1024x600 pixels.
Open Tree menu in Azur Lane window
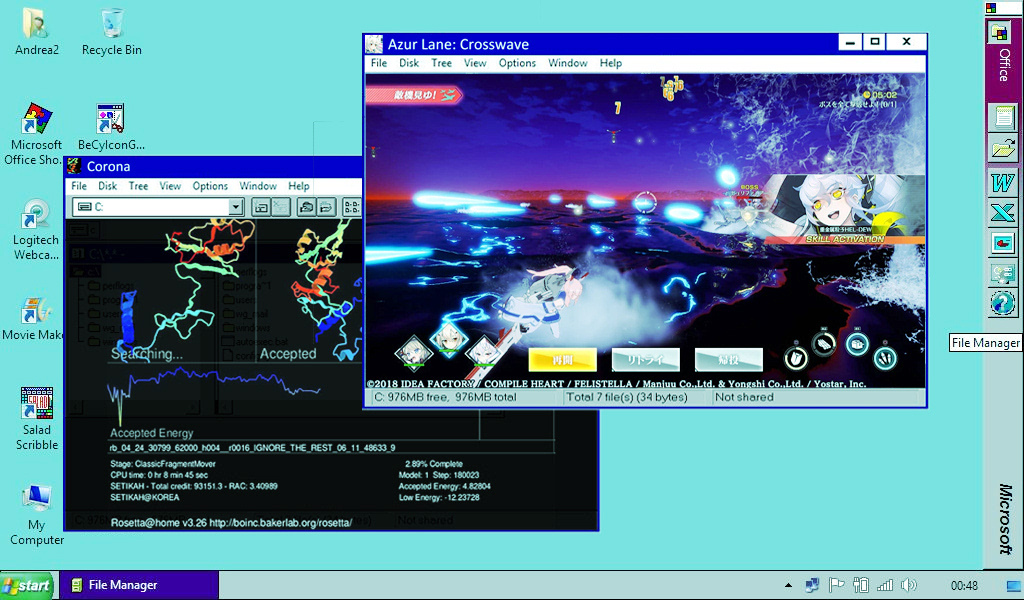(441, 63)
